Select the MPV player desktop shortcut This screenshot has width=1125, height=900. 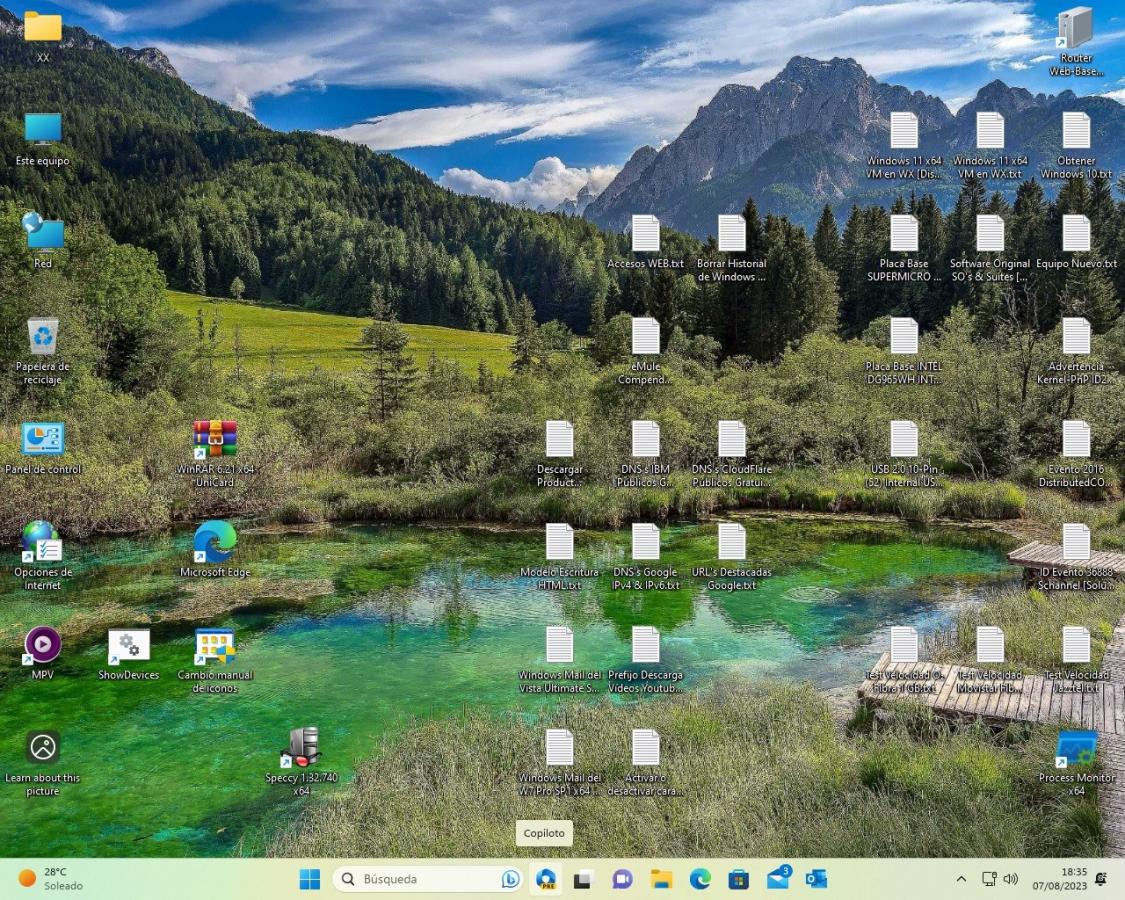pyautogui.click(x=43, y=645)
